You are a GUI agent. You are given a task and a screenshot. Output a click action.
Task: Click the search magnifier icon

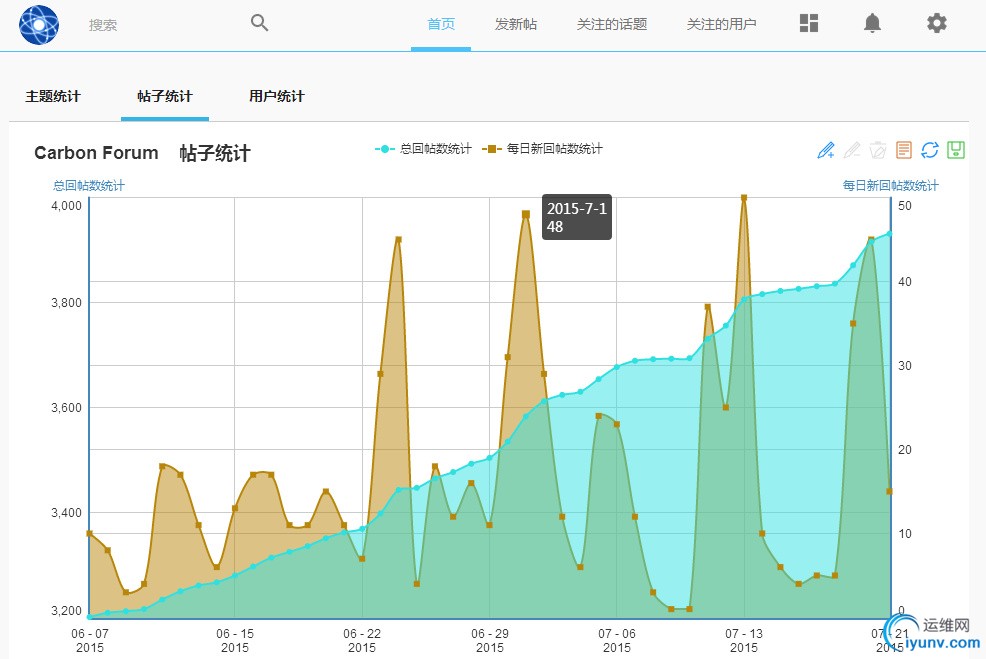tap(259, 23)
